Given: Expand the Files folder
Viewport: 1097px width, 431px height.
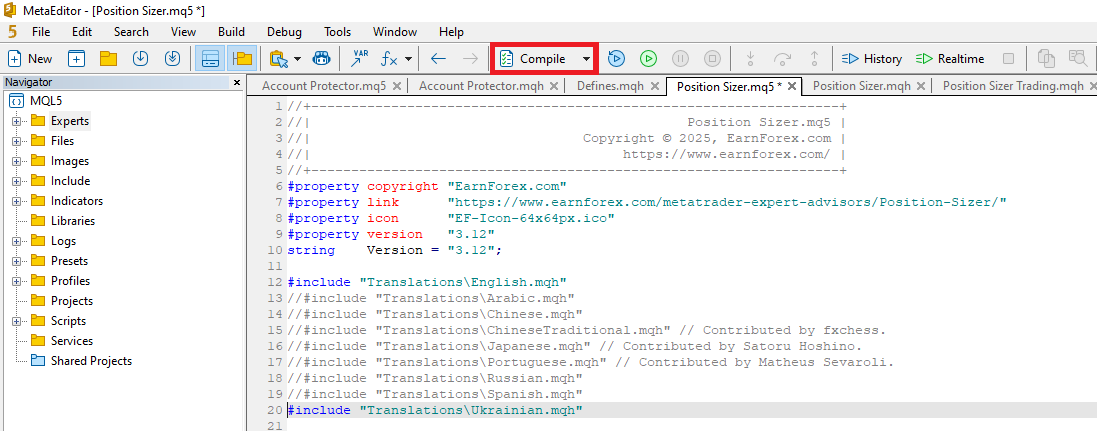Looking at the screenshot, I should pos(16,141).
